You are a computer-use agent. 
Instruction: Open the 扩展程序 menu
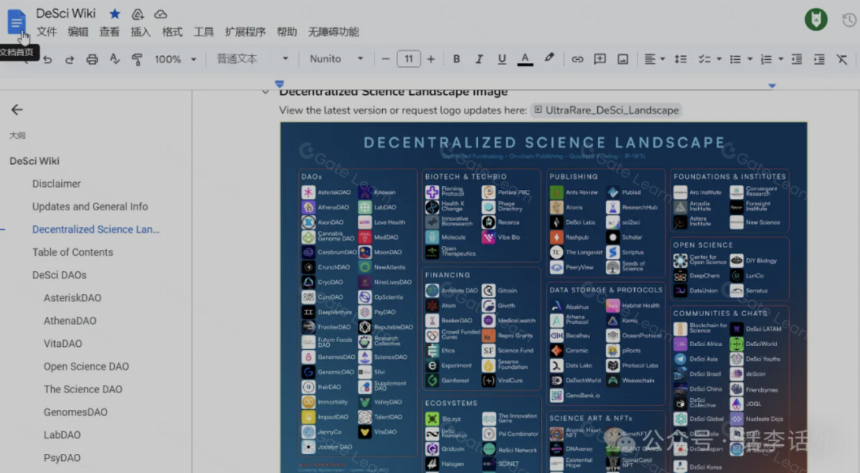[245, 32]
